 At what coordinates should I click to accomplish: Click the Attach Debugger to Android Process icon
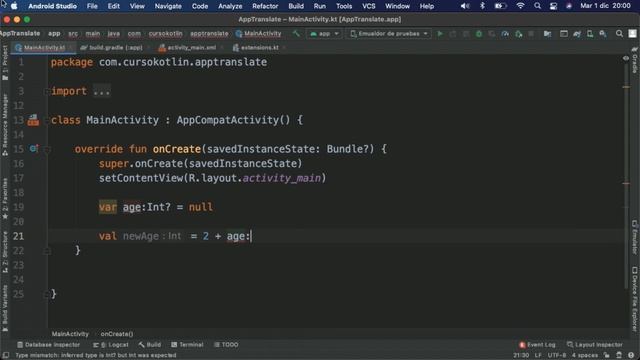[518, 34]
